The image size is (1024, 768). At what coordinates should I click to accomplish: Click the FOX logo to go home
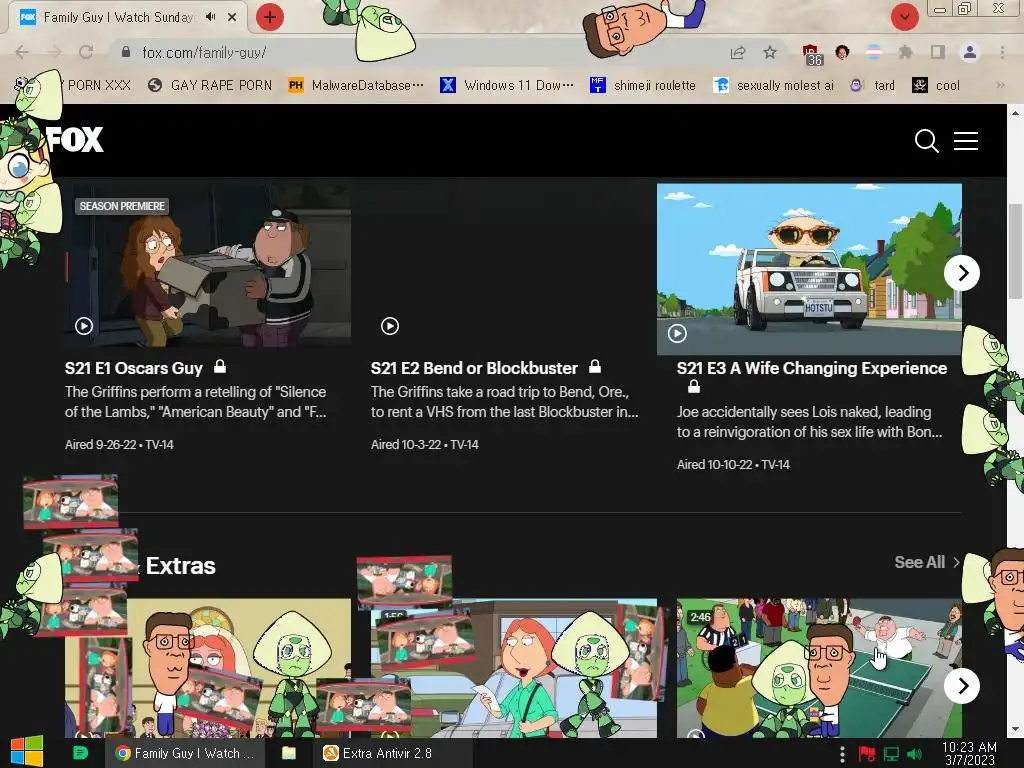(75, 139)
